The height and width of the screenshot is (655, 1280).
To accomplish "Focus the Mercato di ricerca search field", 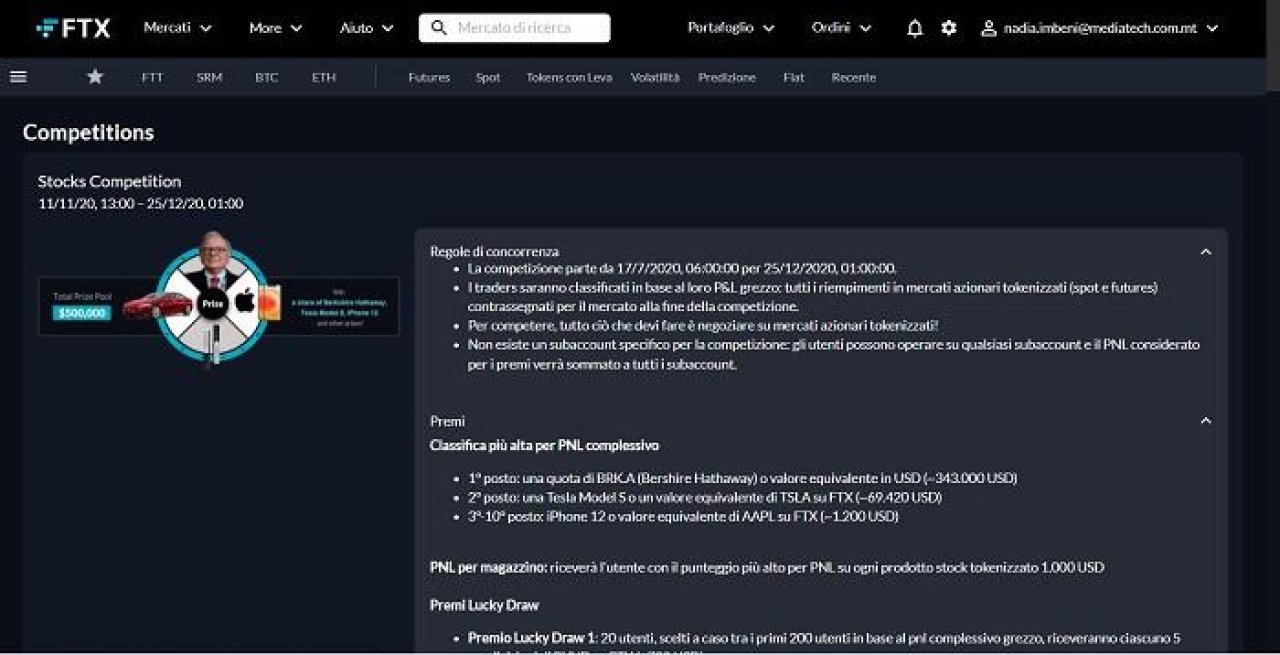I will click(514, 28).
